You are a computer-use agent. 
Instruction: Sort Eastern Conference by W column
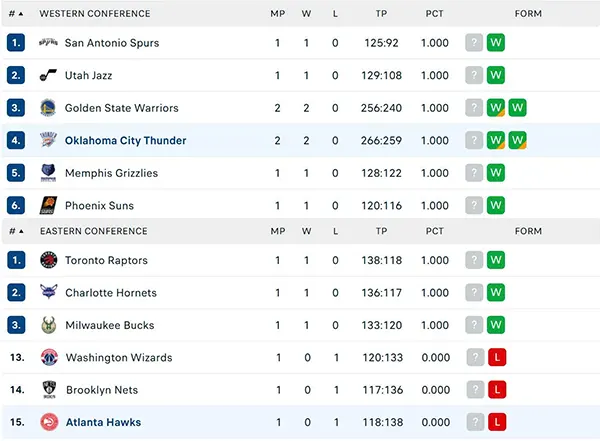[x=306, y=231]
